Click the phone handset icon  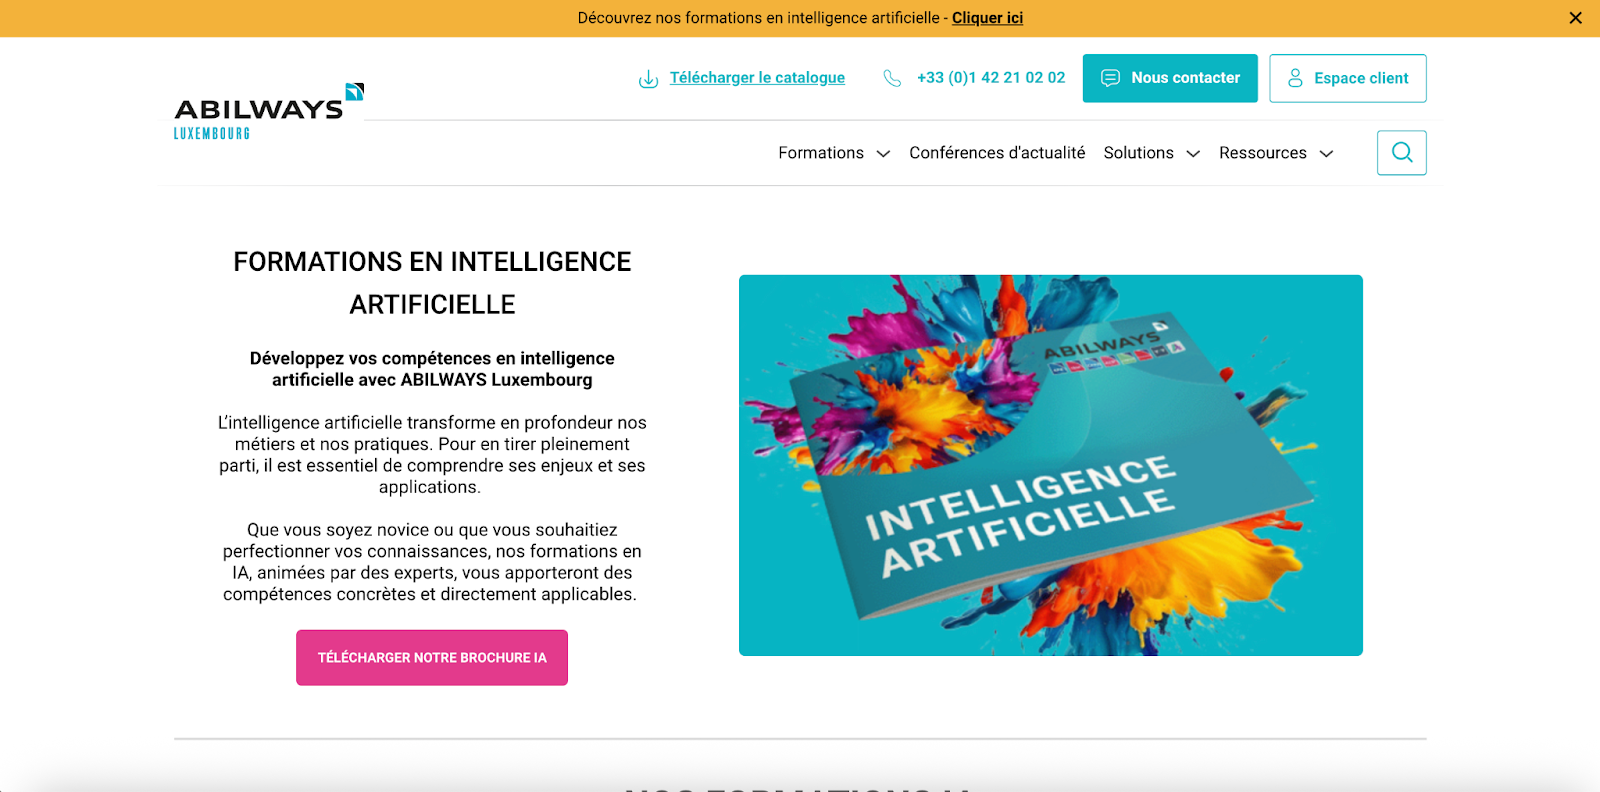pos(892,78)
